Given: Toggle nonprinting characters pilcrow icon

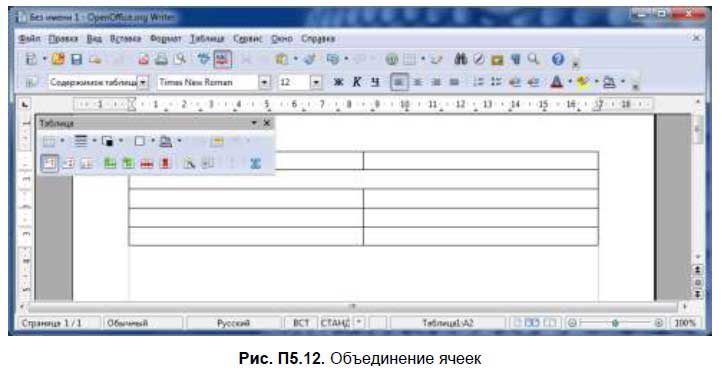Looking at the screenshot, I should tap(515, 59).
